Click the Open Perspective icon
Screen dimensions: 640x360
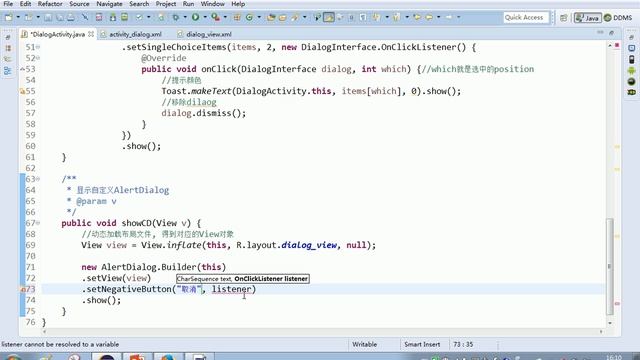pos(564,18)
